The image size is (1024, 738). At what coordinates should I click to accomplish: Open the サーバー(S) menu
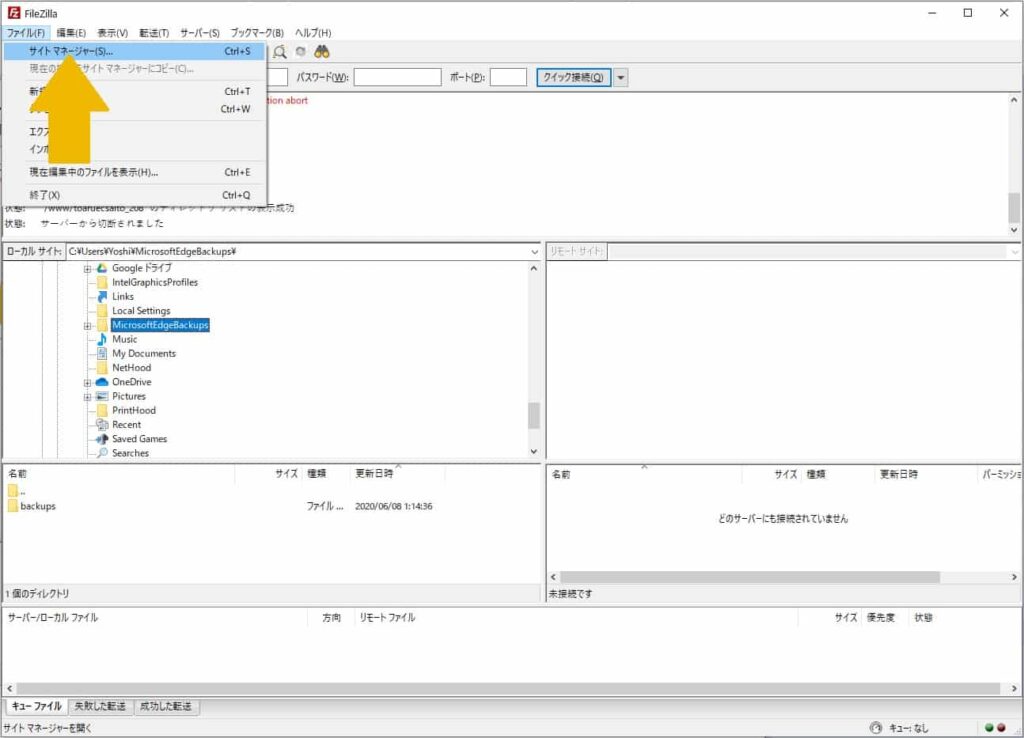point(200,33)
